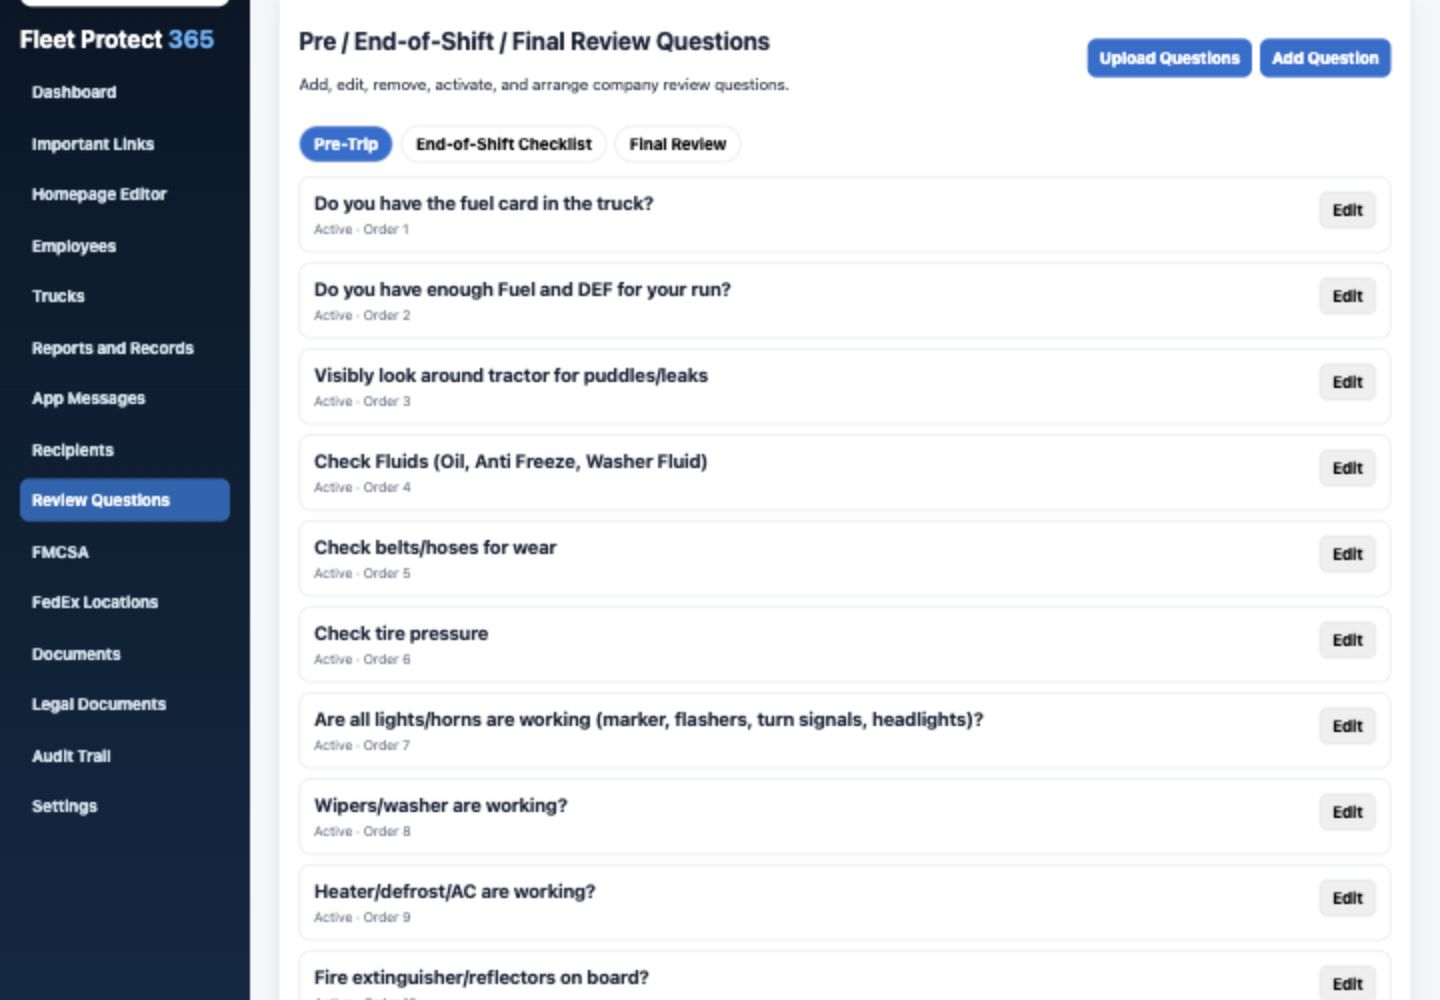Click the Review Questions sidebar item

coord(125,500)
